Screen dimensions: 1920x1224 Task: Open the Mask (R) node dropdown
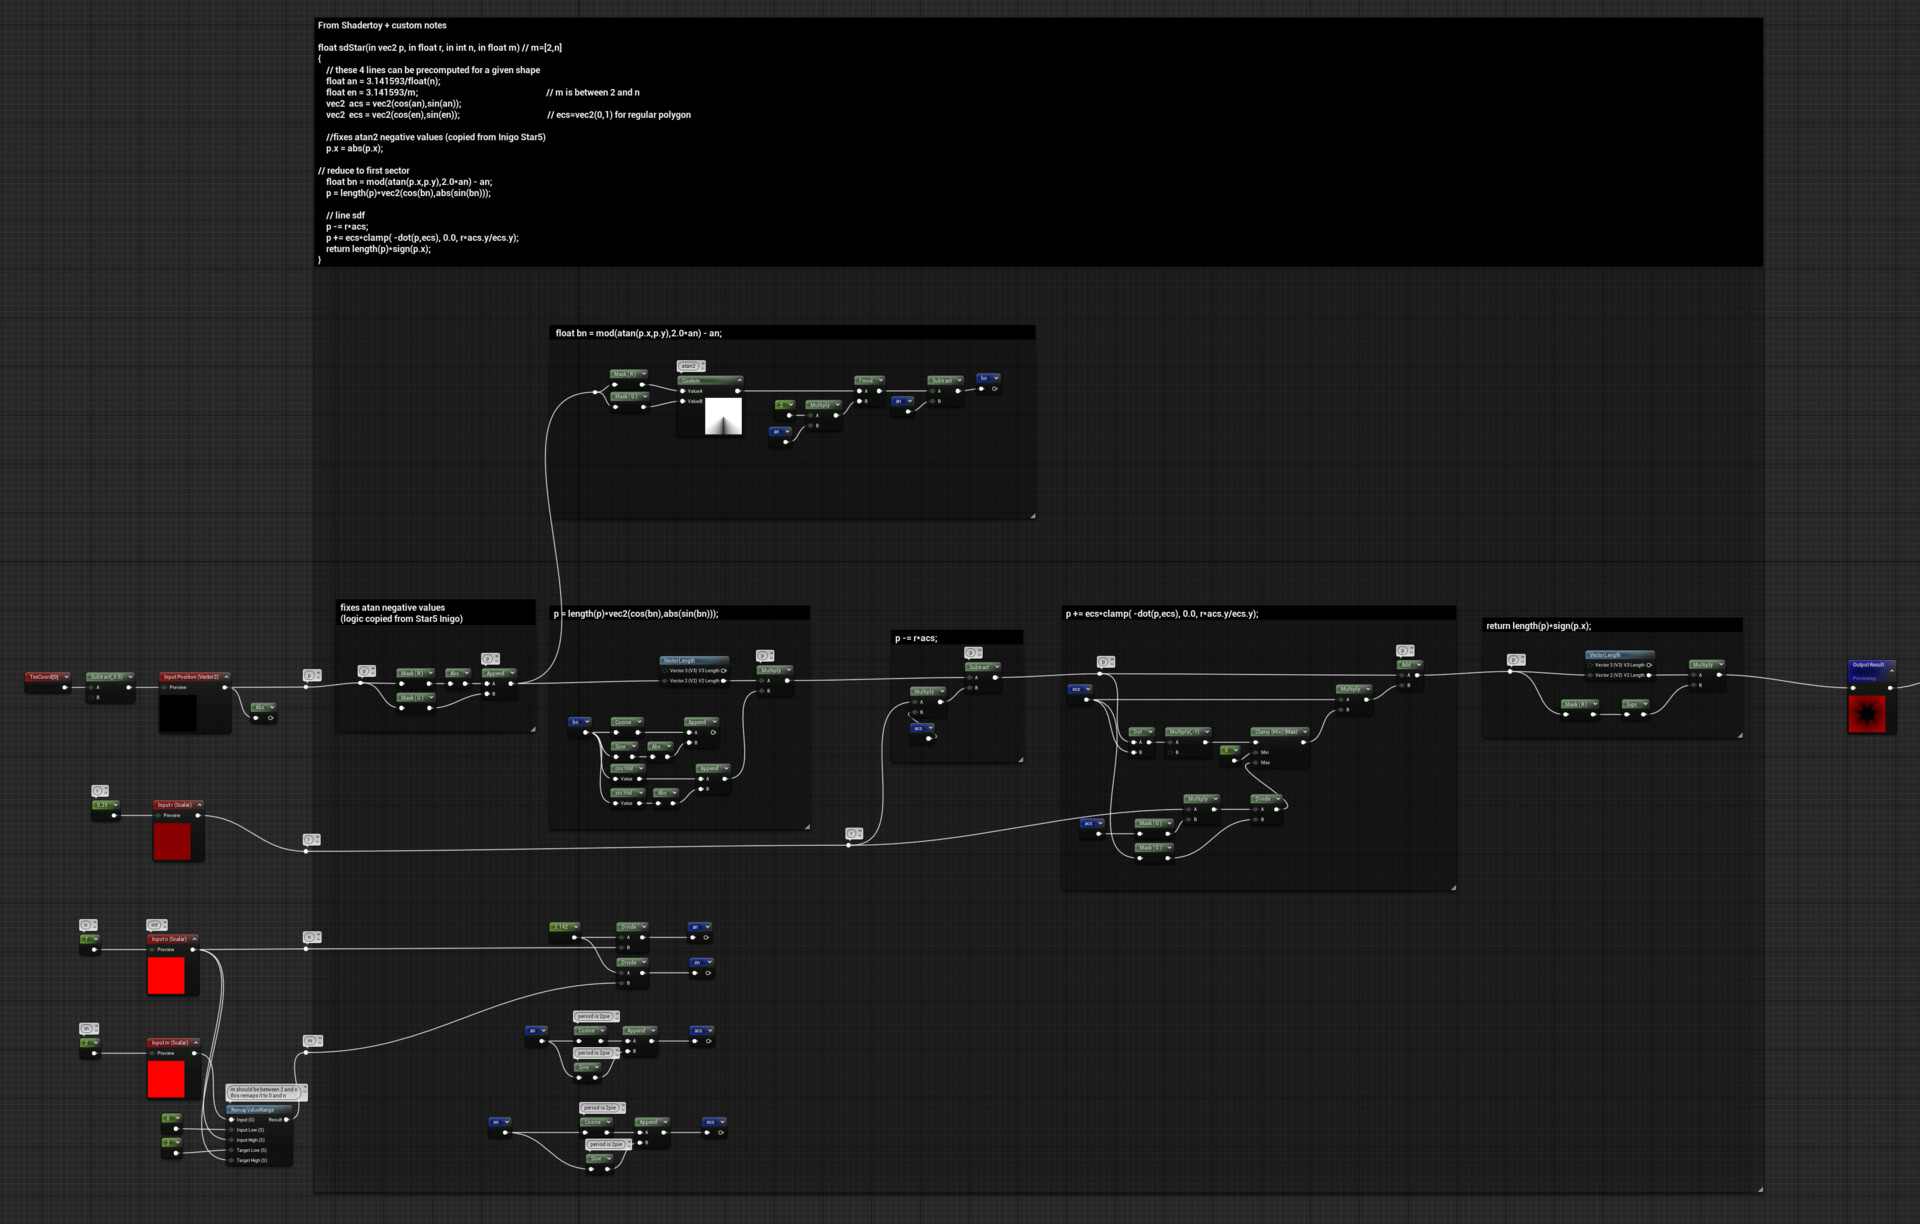tap(644, 372)
